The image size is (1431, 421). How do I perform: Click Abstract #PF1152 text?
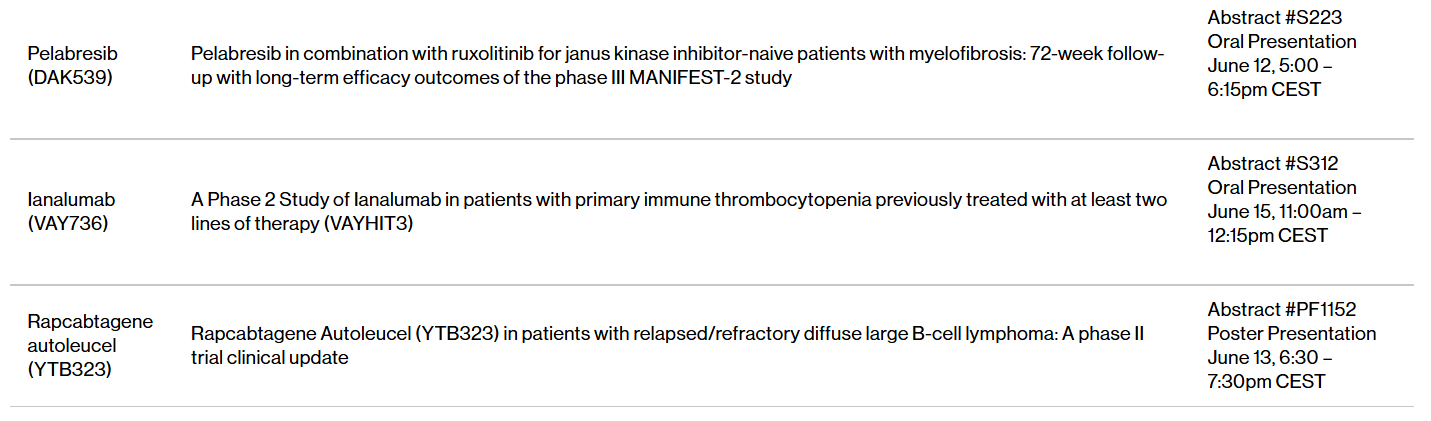(1281, 309)
